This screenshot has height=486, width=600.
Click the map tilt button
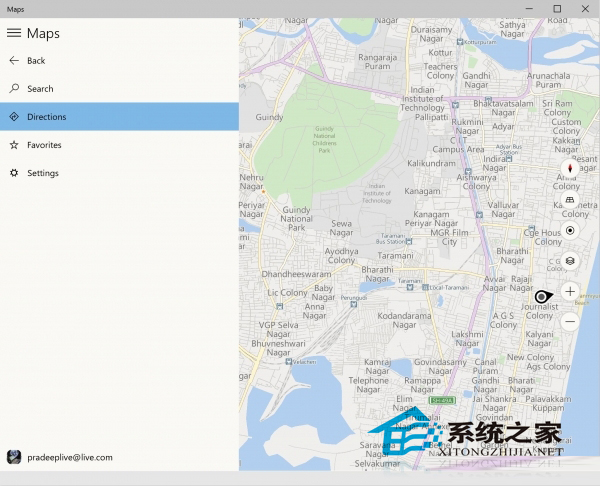point(570,200)
